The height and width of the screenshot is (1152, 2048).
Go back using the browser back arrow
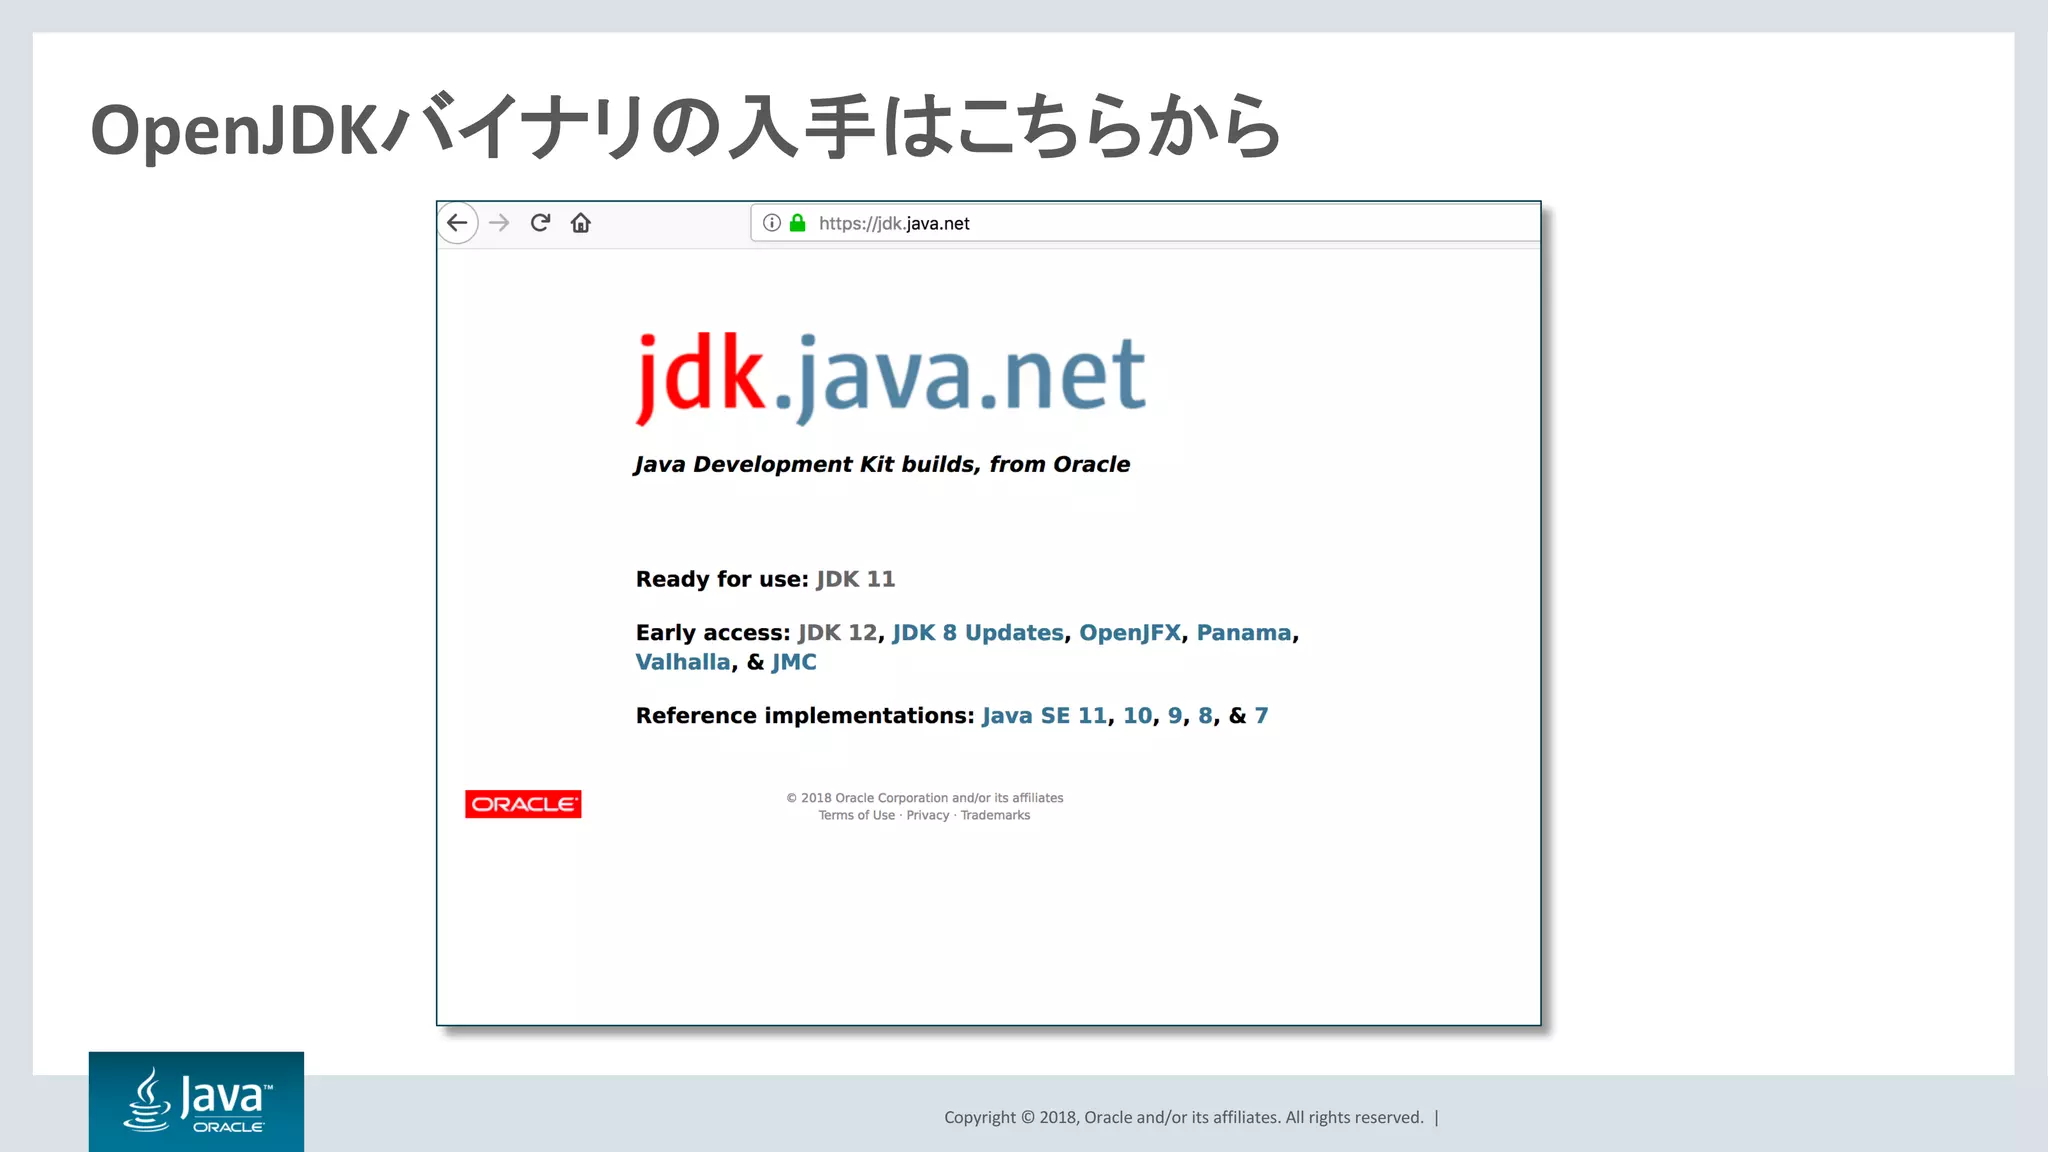[x=457, y=223]
